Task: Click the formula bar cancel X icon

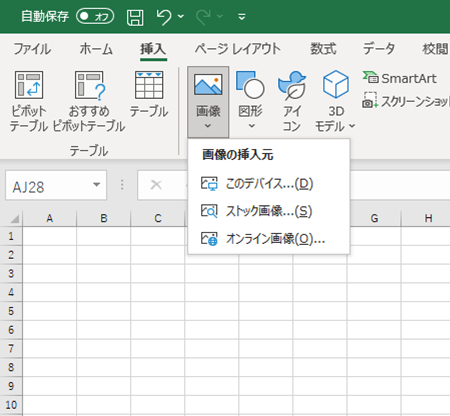Action: pos(156,184)
